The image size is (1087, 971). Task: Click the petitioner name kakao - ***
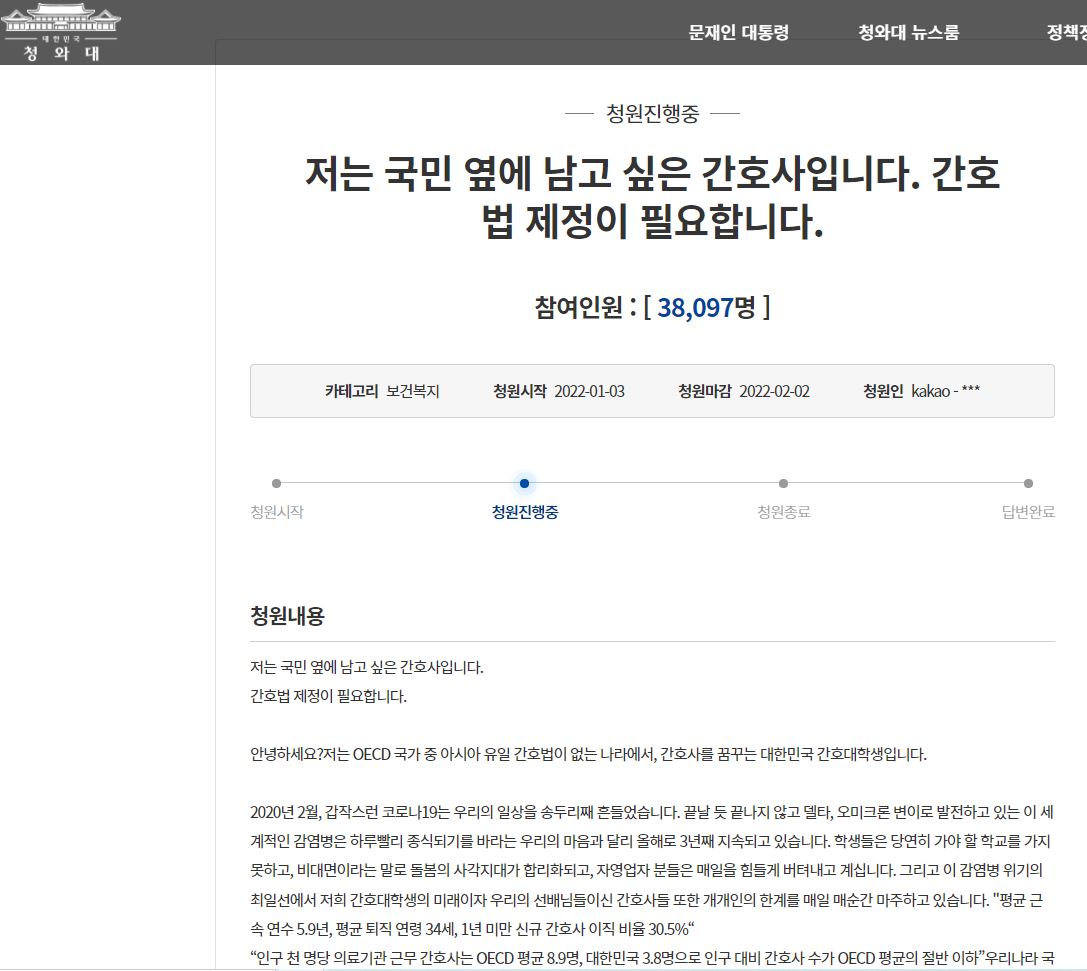[x=945, y=391]
